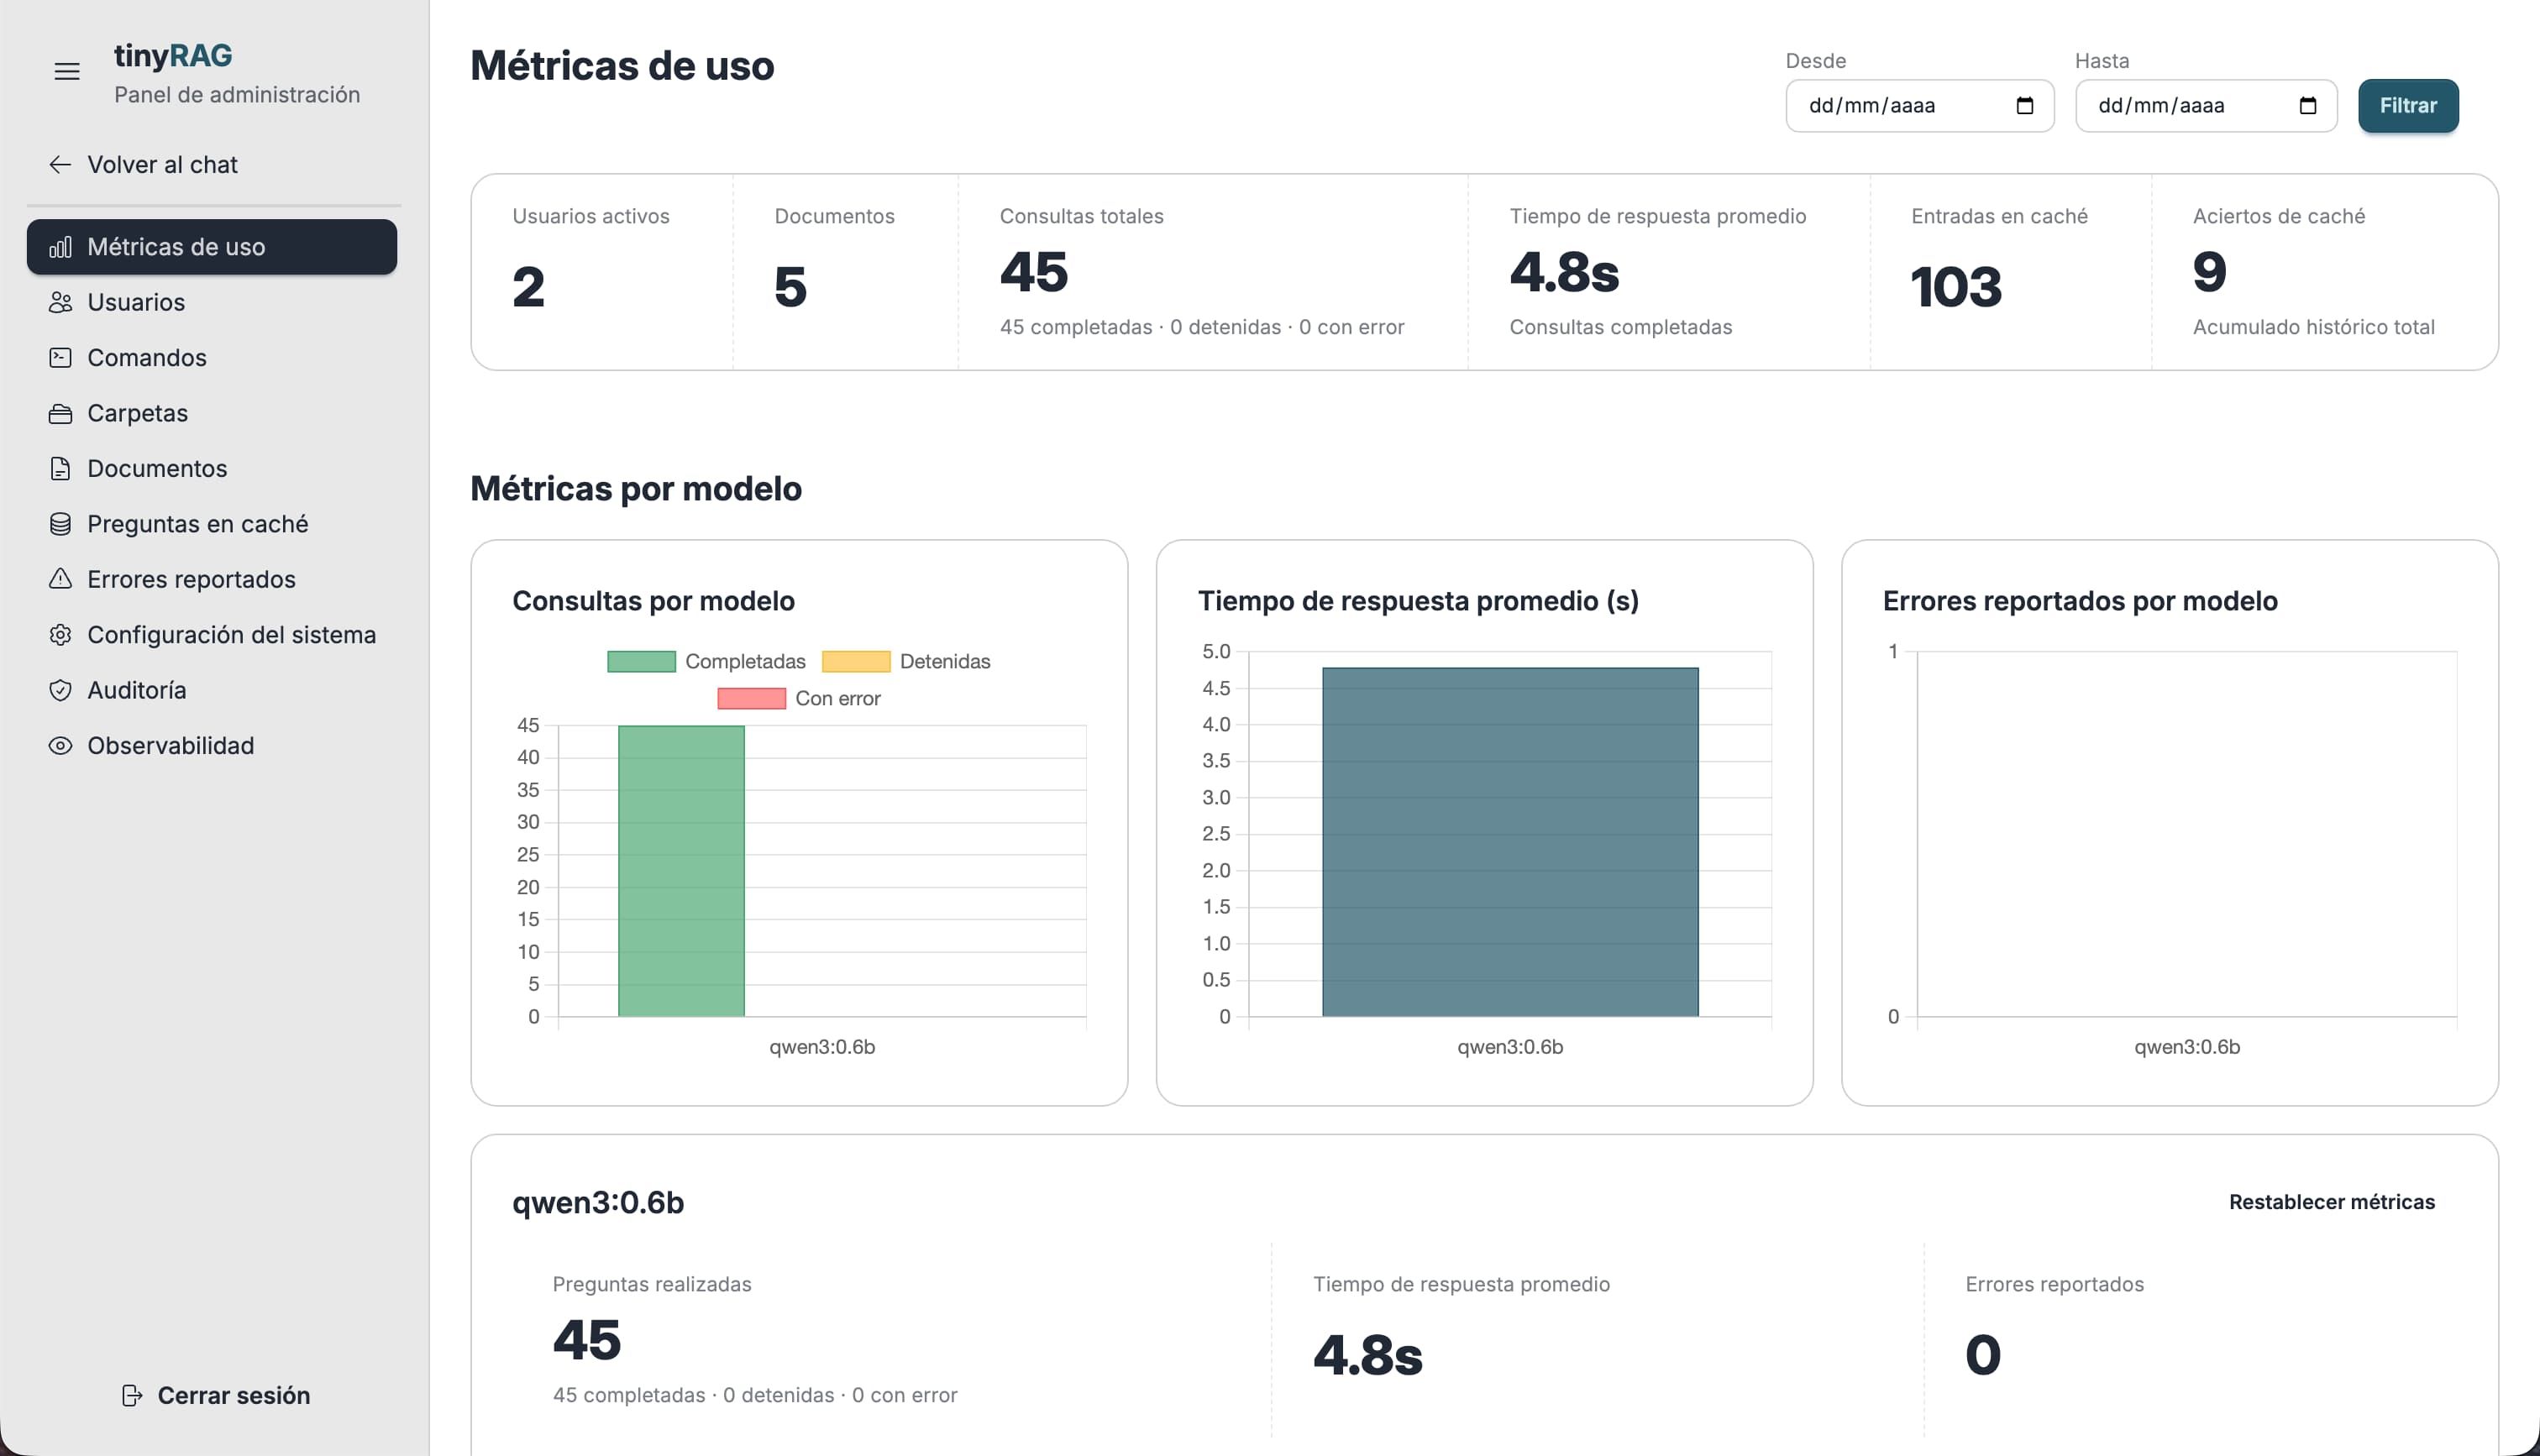
Task: Click the database icon for Preguntas en caché
Action: (x=60, y=524)
